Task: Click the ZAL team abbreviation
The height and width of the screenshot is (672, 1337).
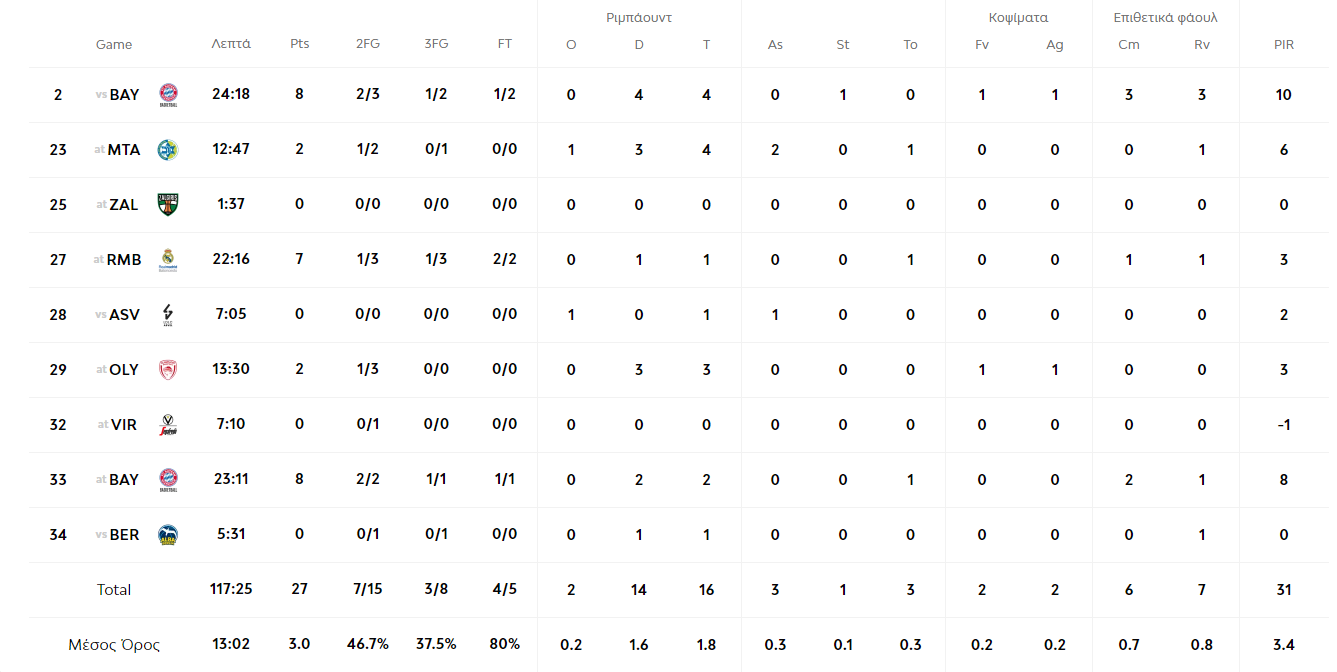Action: 124,205
